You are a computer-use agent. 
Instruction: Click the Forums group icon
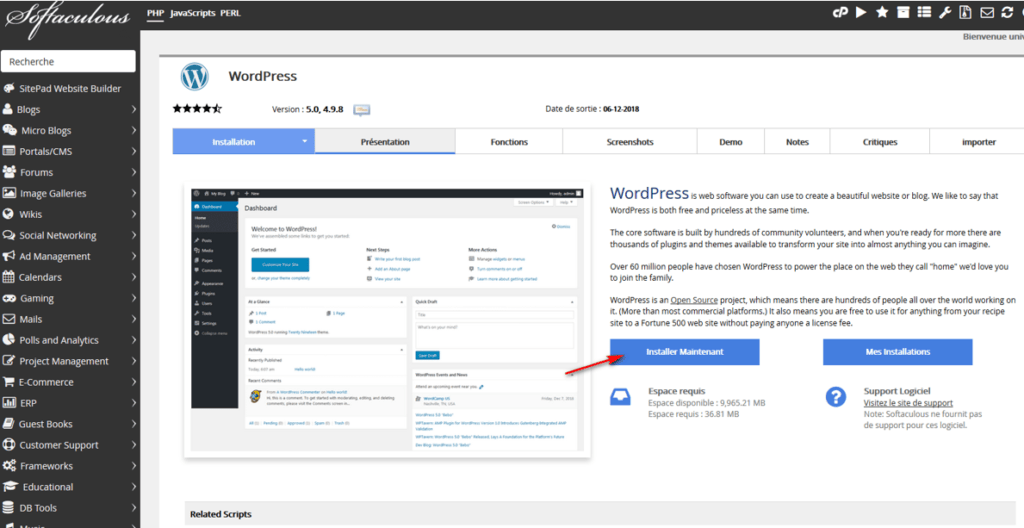[x=9, y=173]
